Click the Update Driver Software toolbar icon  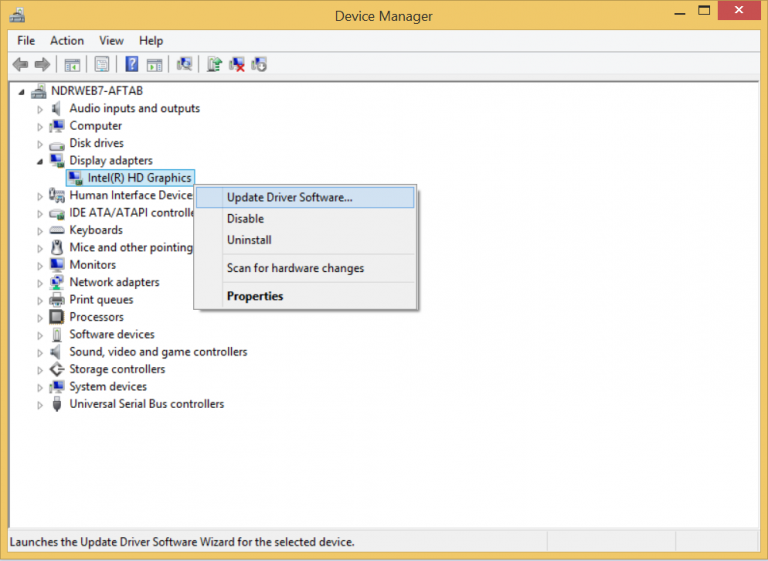[214, 65]
